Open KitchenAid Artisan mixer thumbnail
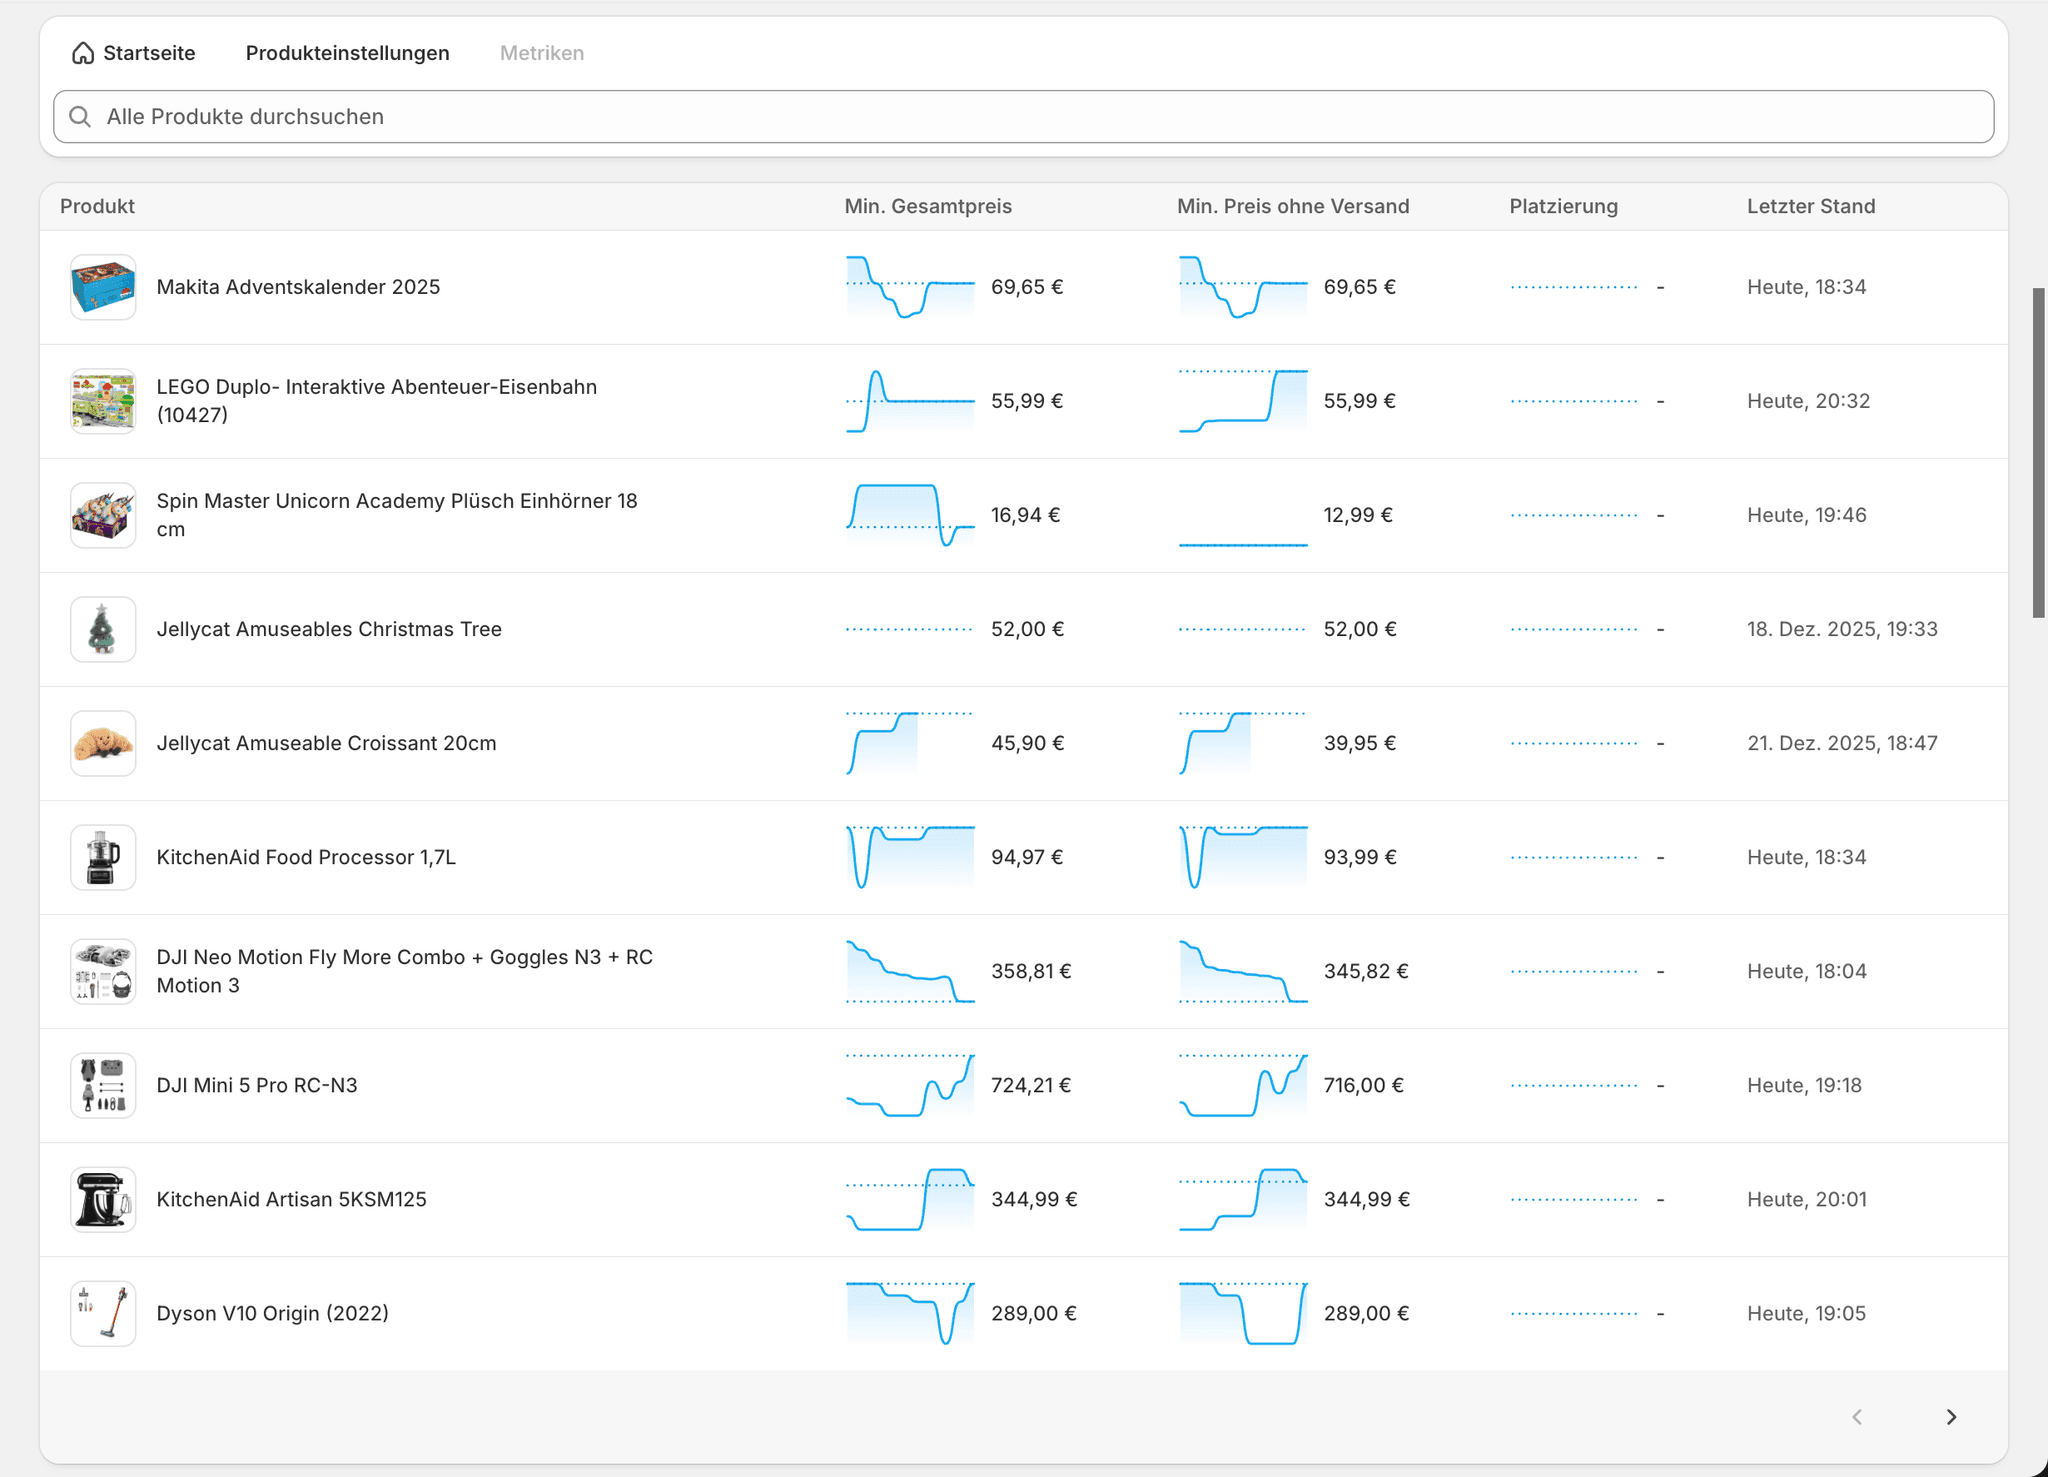Viewport: 2048px width, 1477px height. (103, 1199)
